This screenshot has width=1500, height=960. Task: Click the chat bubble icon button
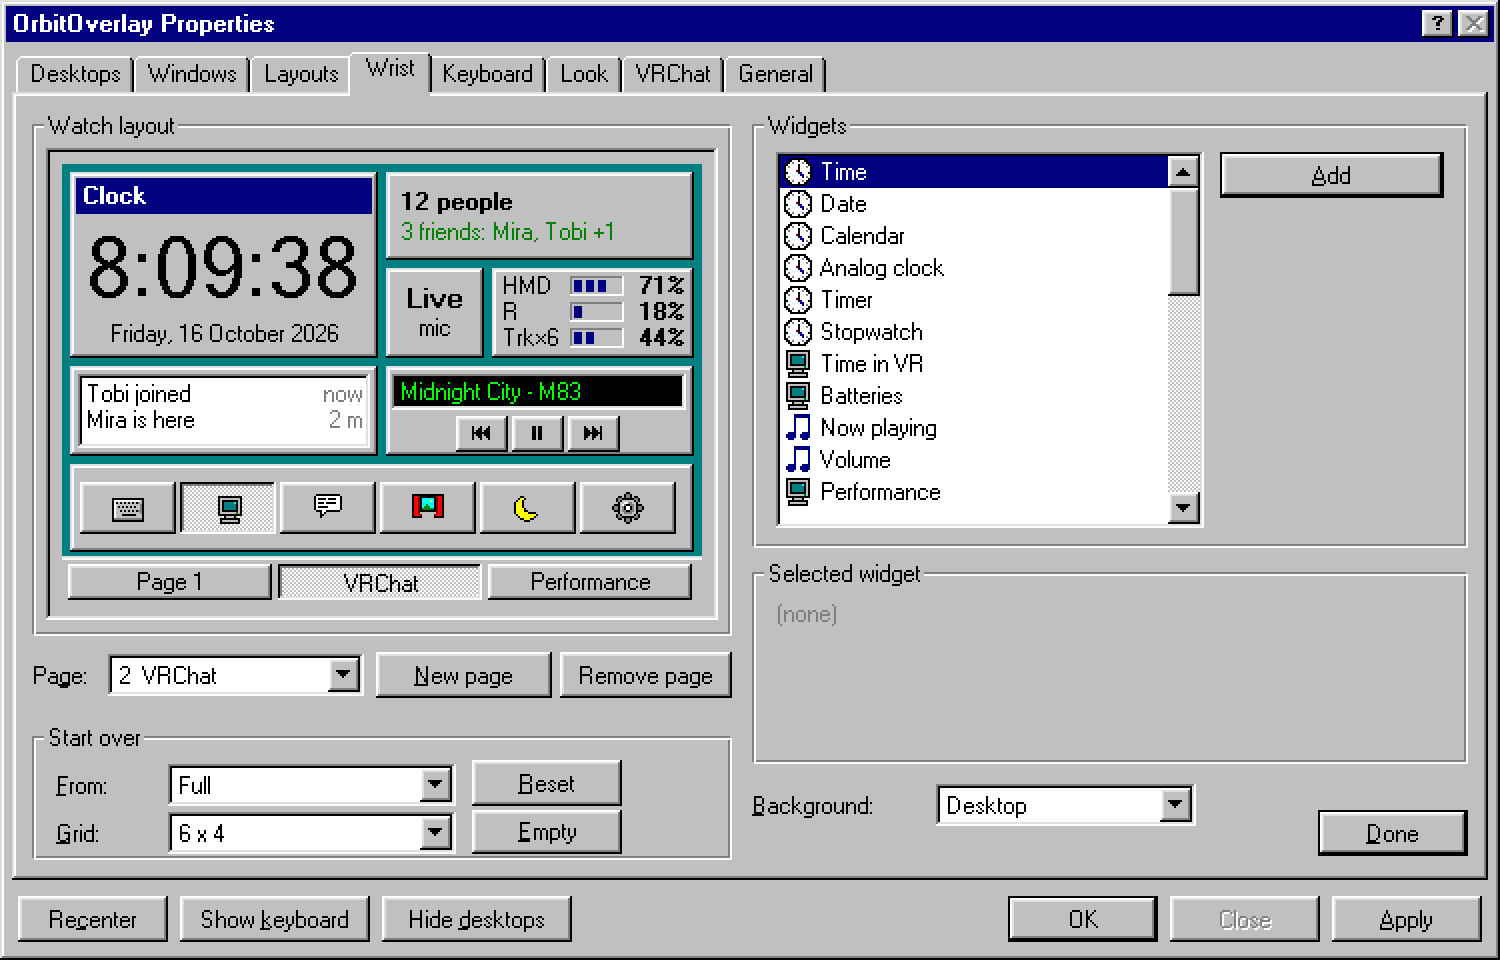[x=328, y=508]
